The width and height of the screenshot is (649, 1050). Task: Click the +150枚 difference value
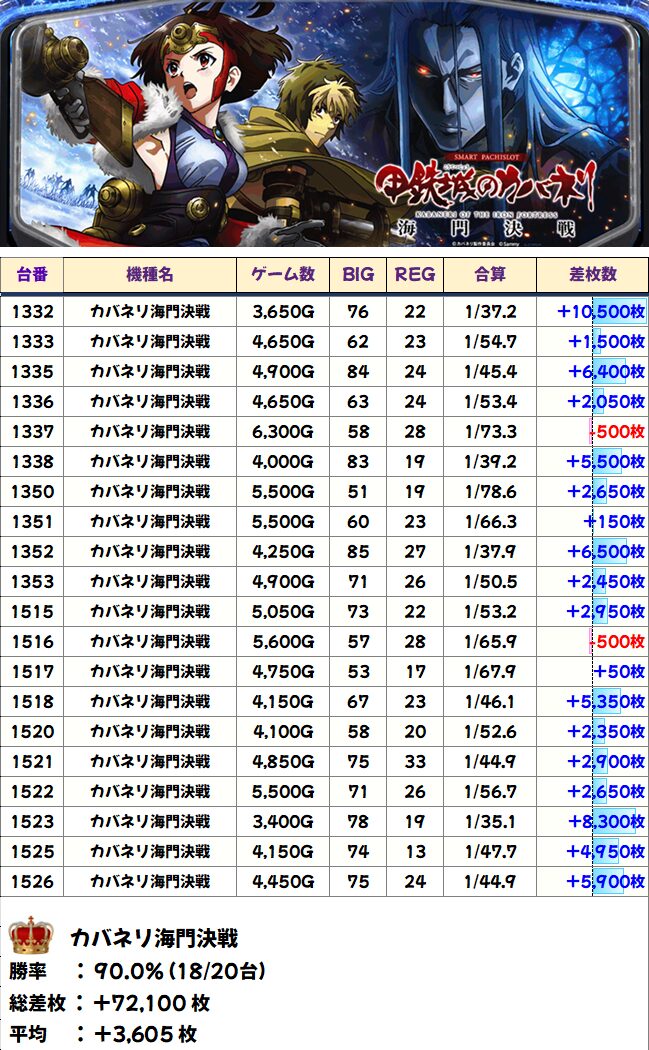[614, 522]
